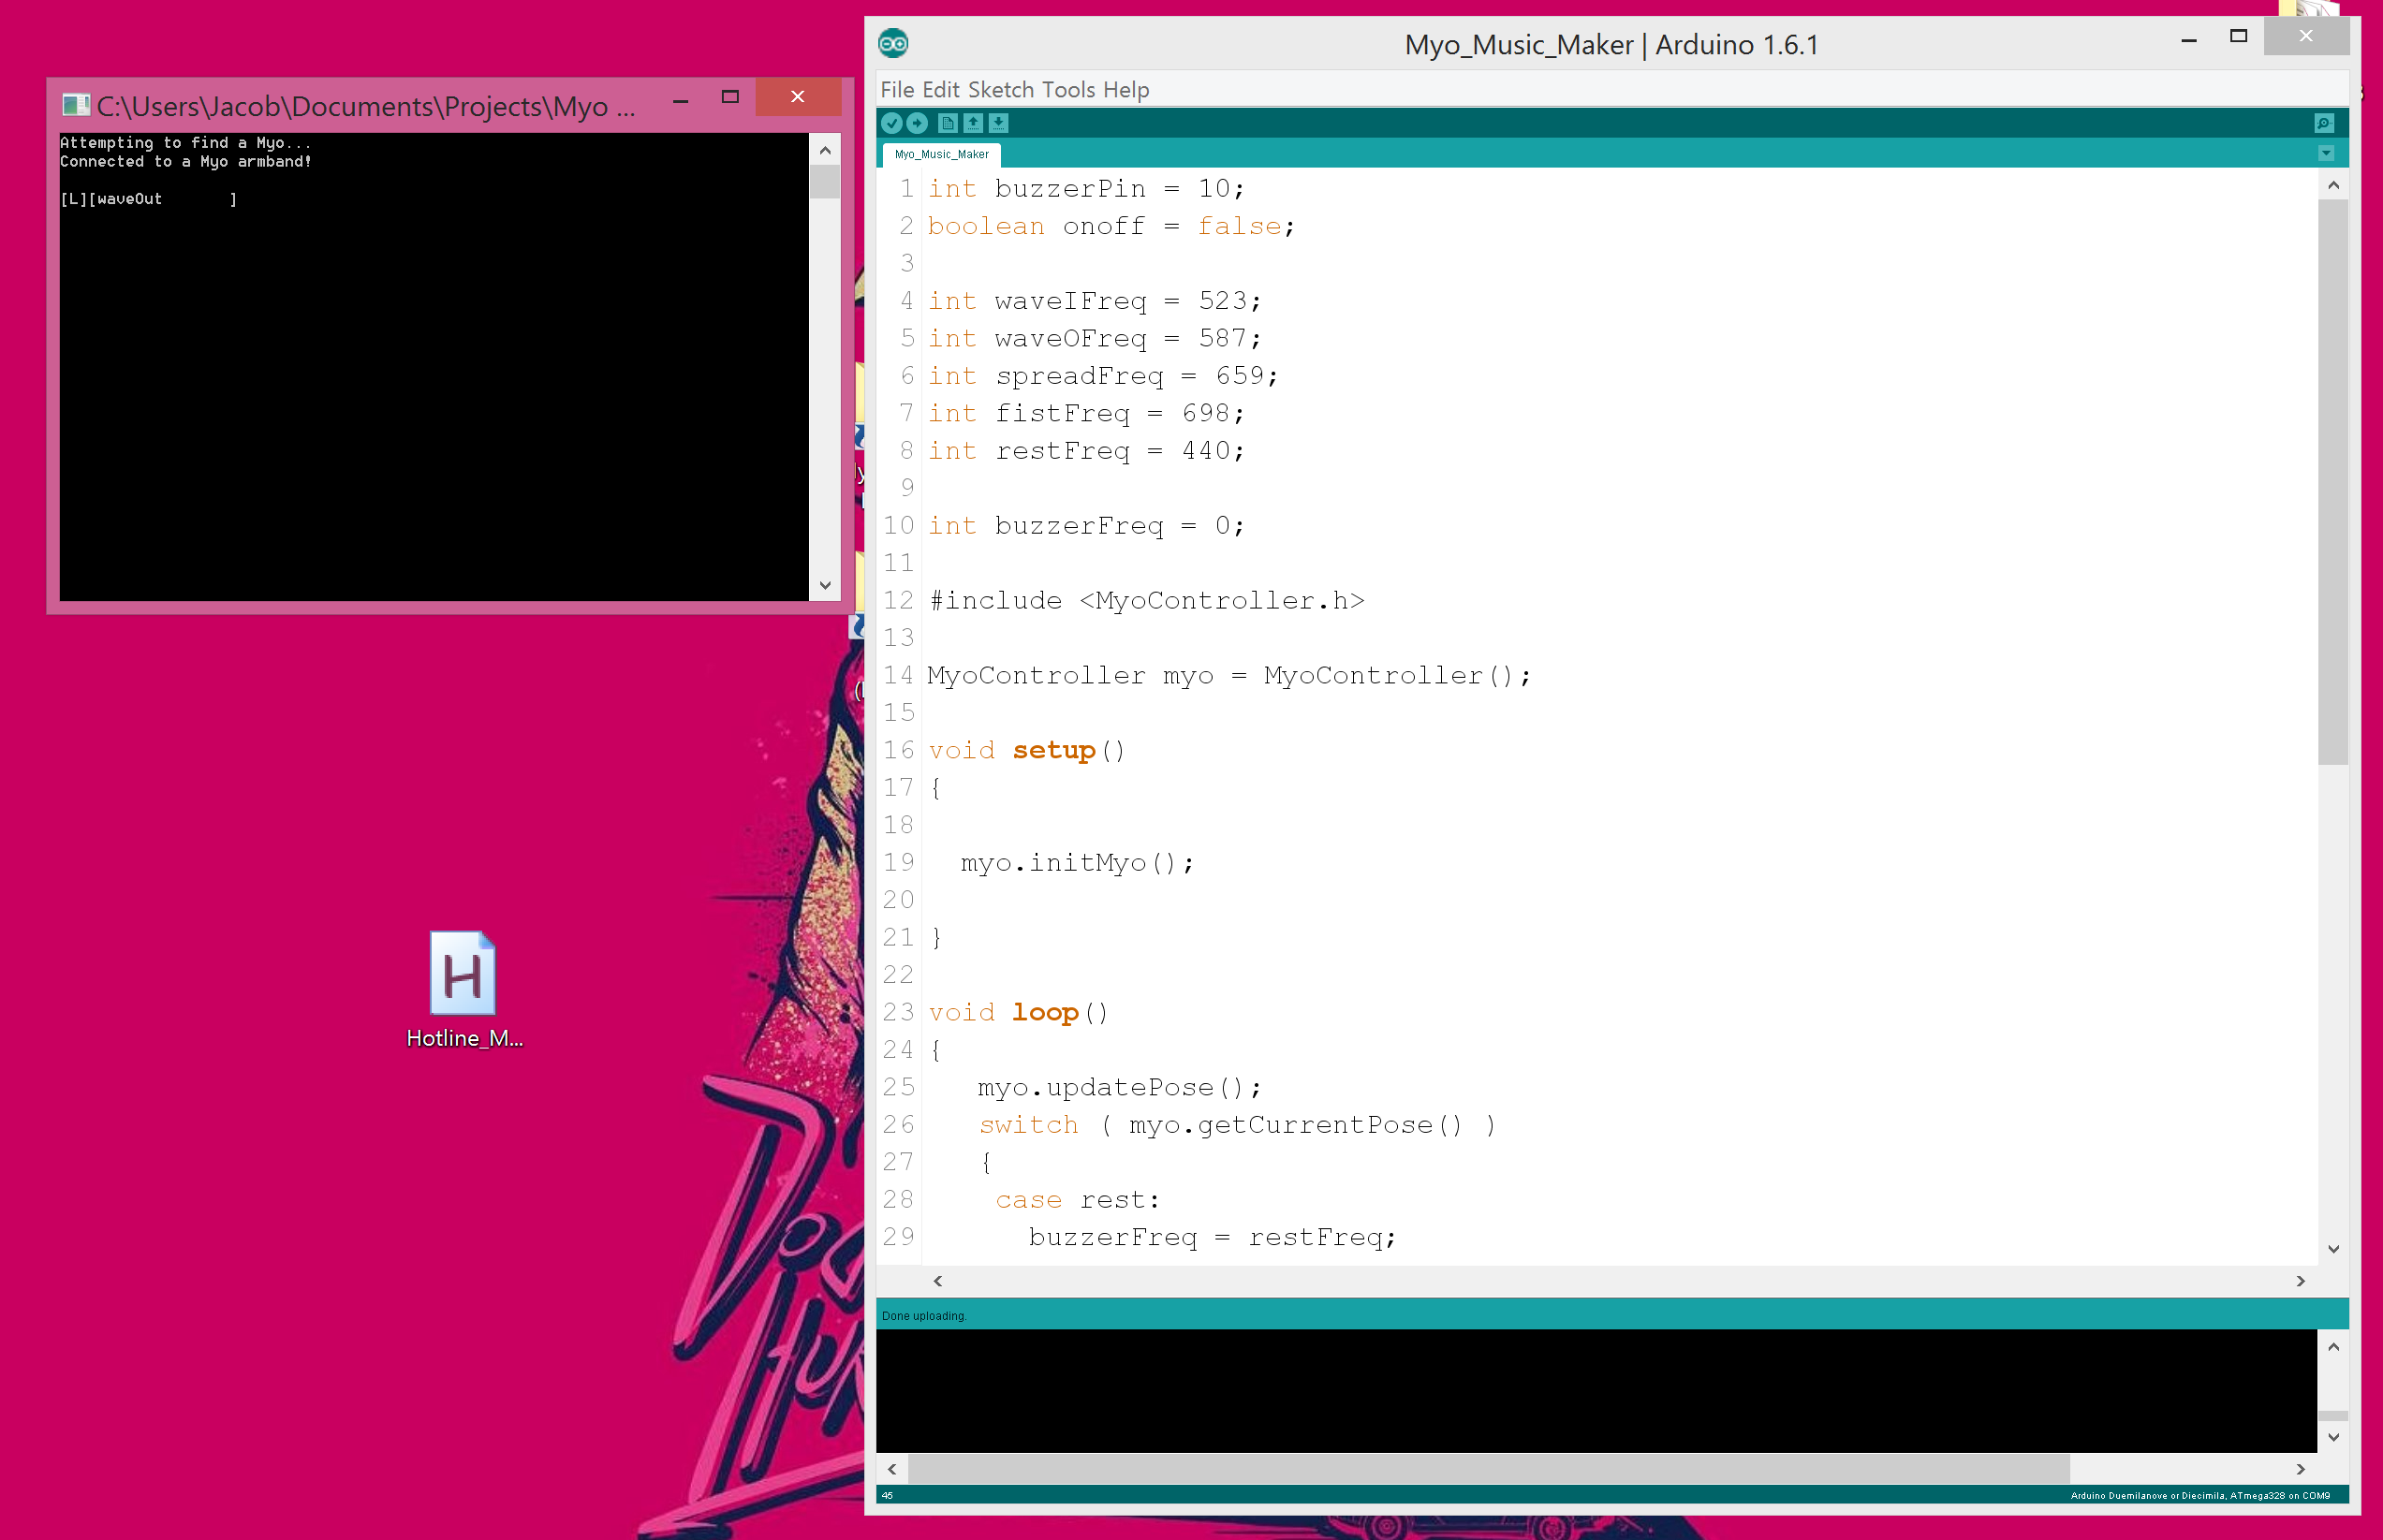Create a new sketch with New icon
Image resolution: width=2383 pixels, height=1540 pixels.
pos(948,123)
